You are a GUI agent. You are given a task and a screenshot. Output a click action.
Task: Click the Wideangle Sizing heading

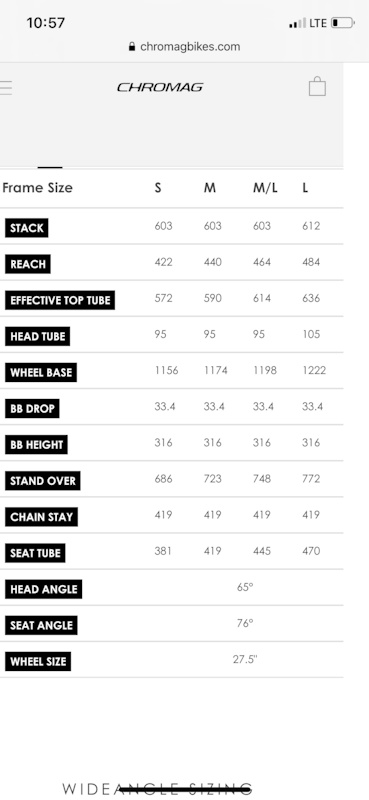pyautogui.click(x=157, y=789)
